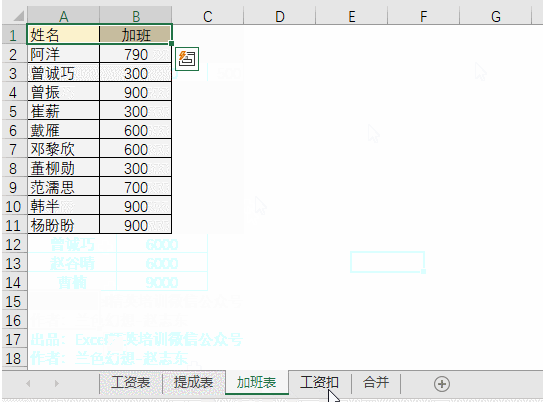Open the Quick Analysis icon beside the table
The image size is (548, 402).
pos(187,59)
